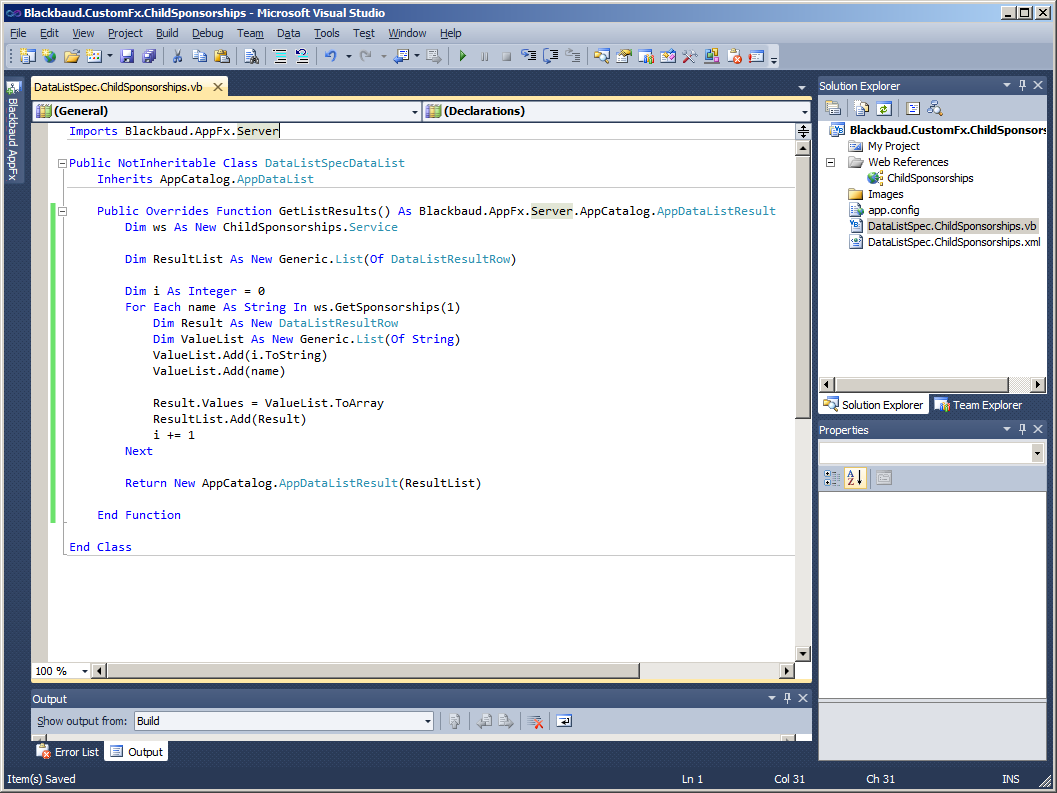Switch Properties panel to Categorized view

coord(833,478)
